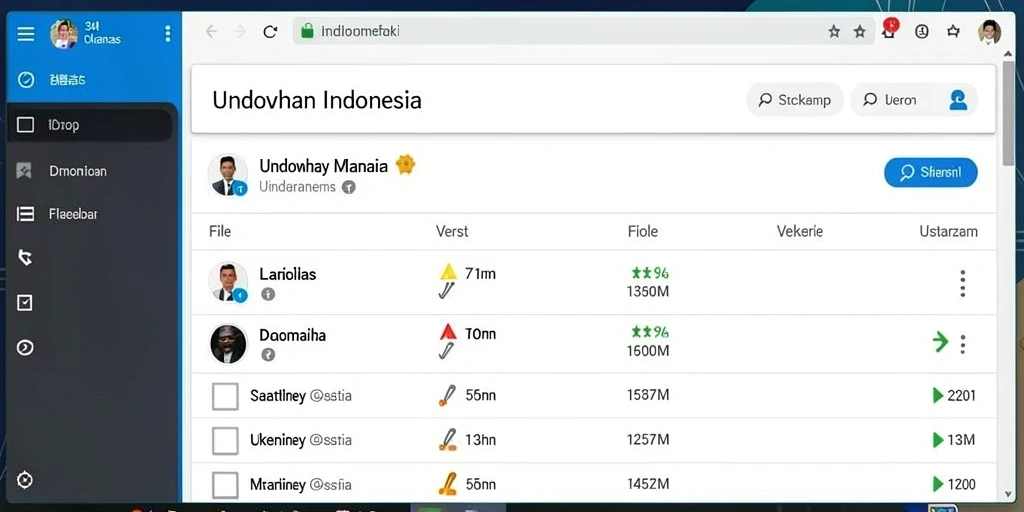
Task: Click the second star in address bar
Action: click(860, 31)
